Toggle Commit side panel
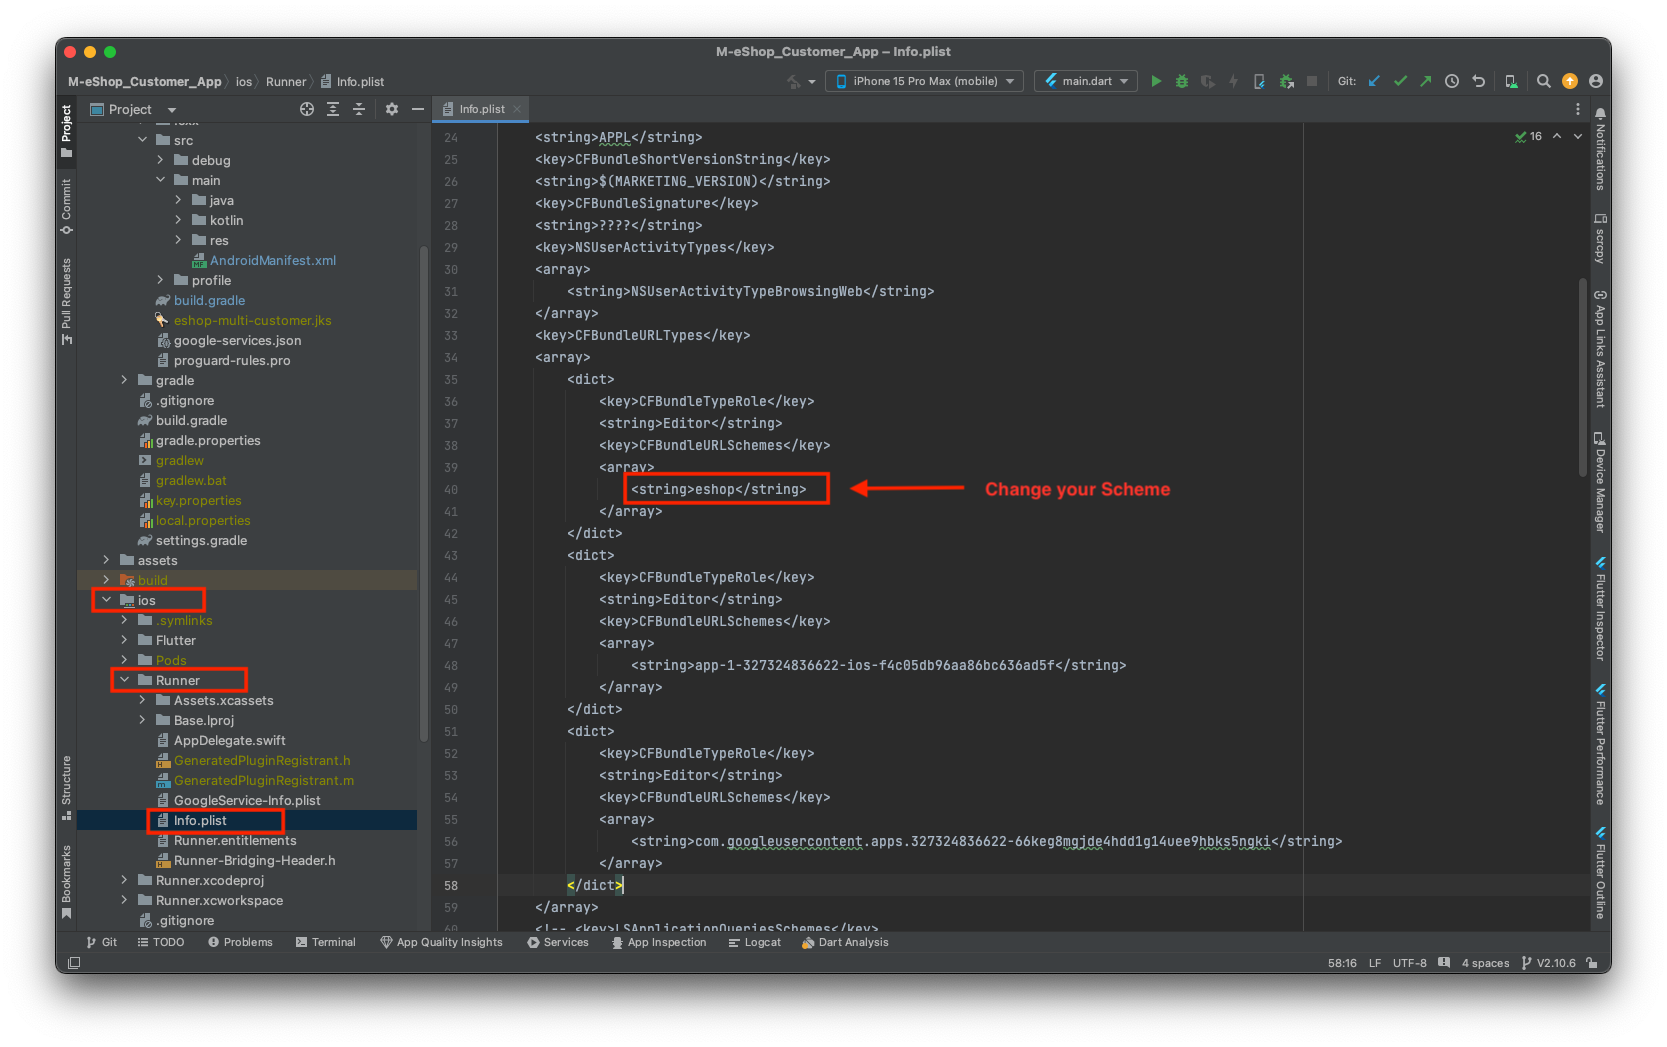Viewport: 1667px width, 1047px height. (x=66, y=207)
